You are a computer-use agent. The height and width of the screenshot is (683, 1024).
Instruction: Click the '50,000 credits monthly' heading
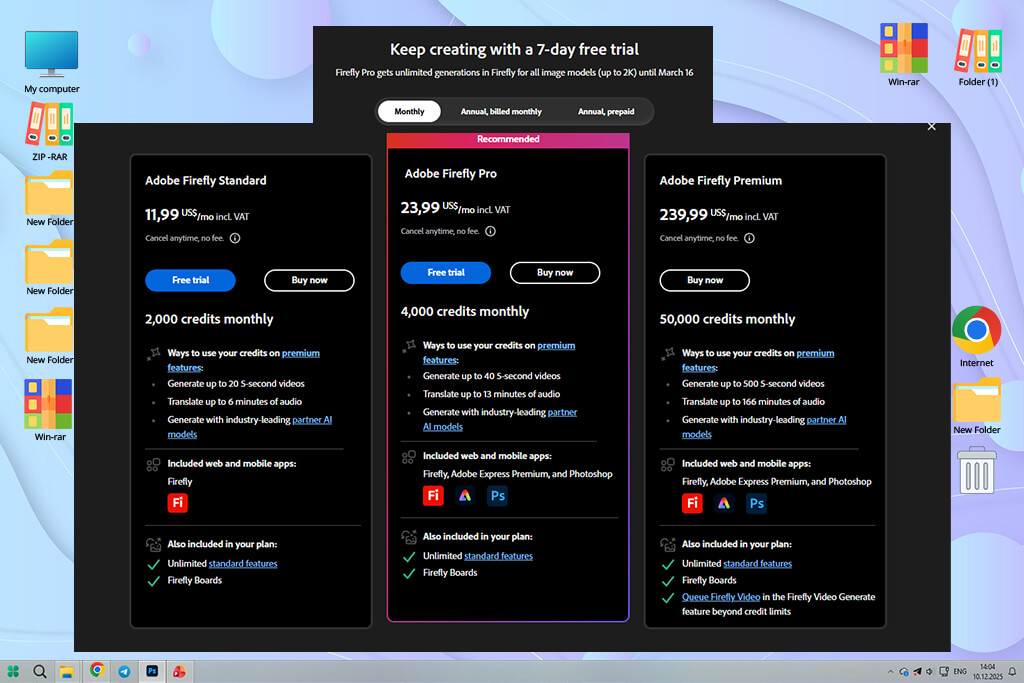click(727, 319)
